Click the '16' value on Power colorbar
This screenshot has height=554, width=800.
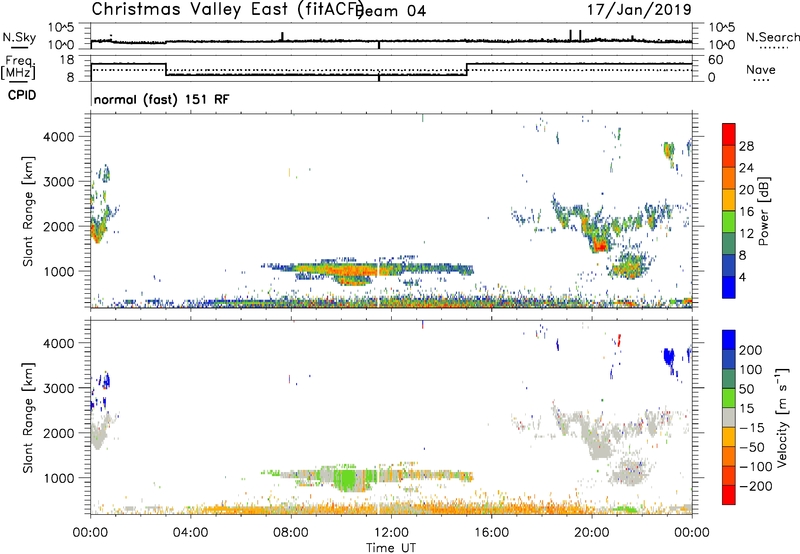click(x=746, y=212)
